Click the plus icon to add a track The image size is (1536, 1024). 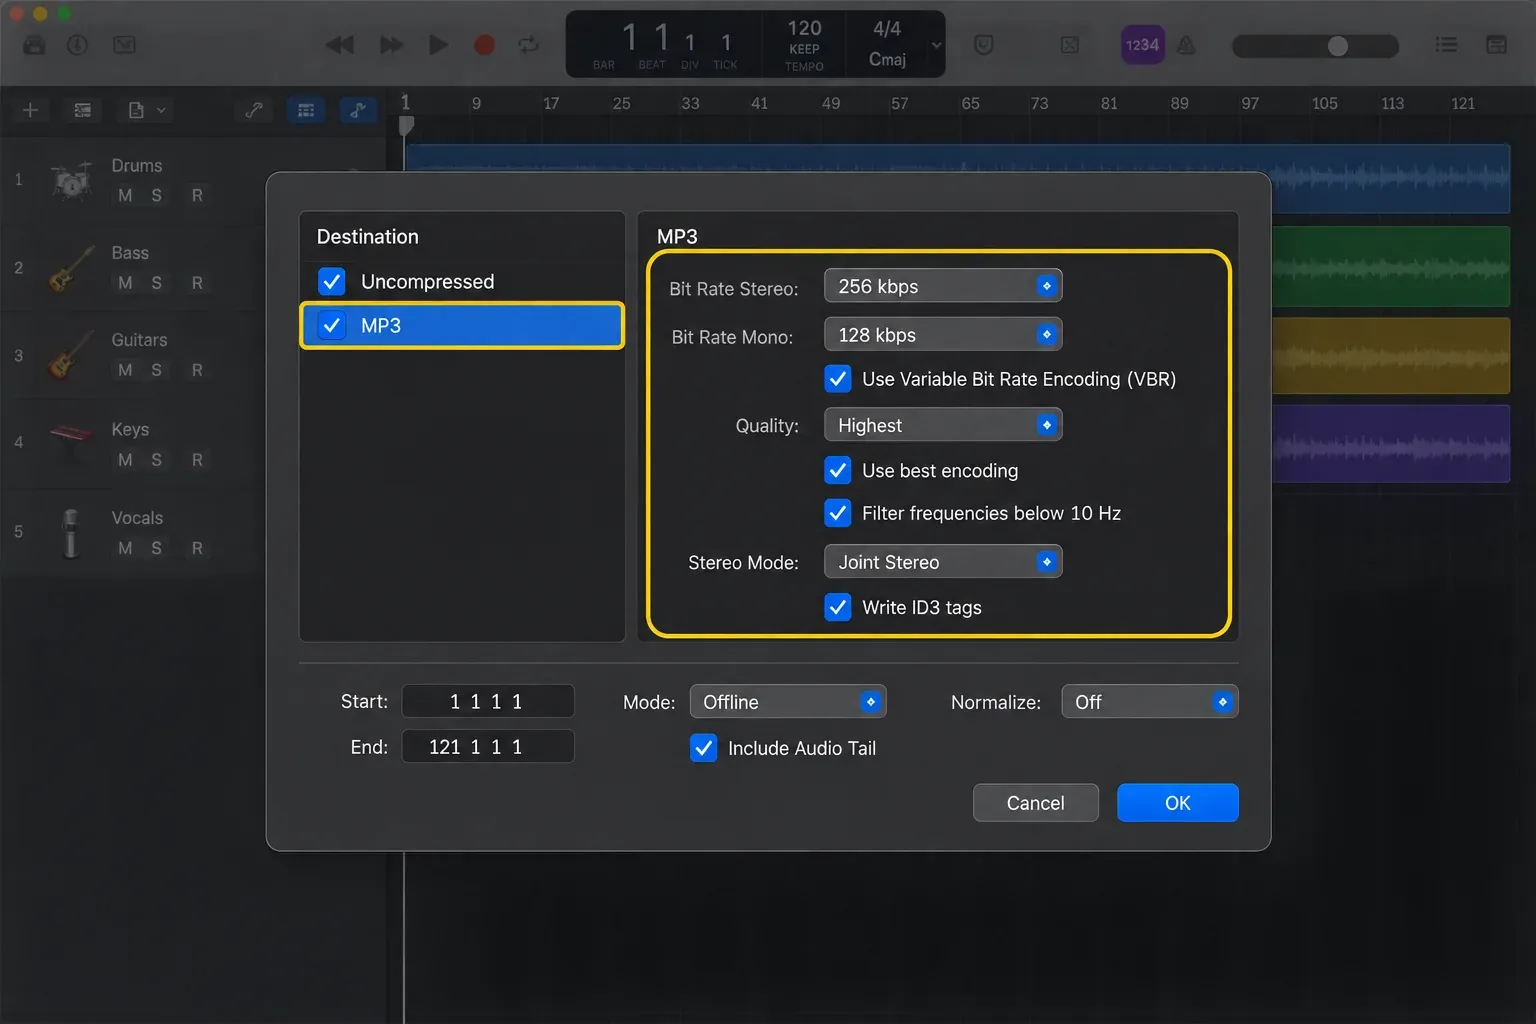point(30,110)
